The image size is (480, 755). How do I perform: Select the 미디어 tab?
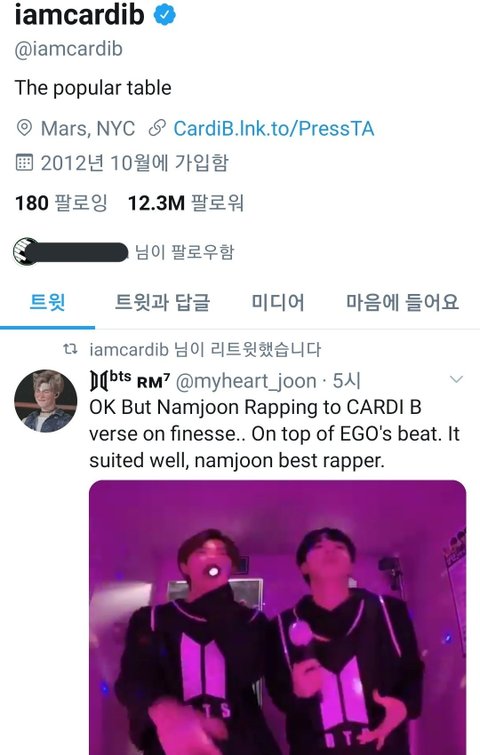coord(278,302)
